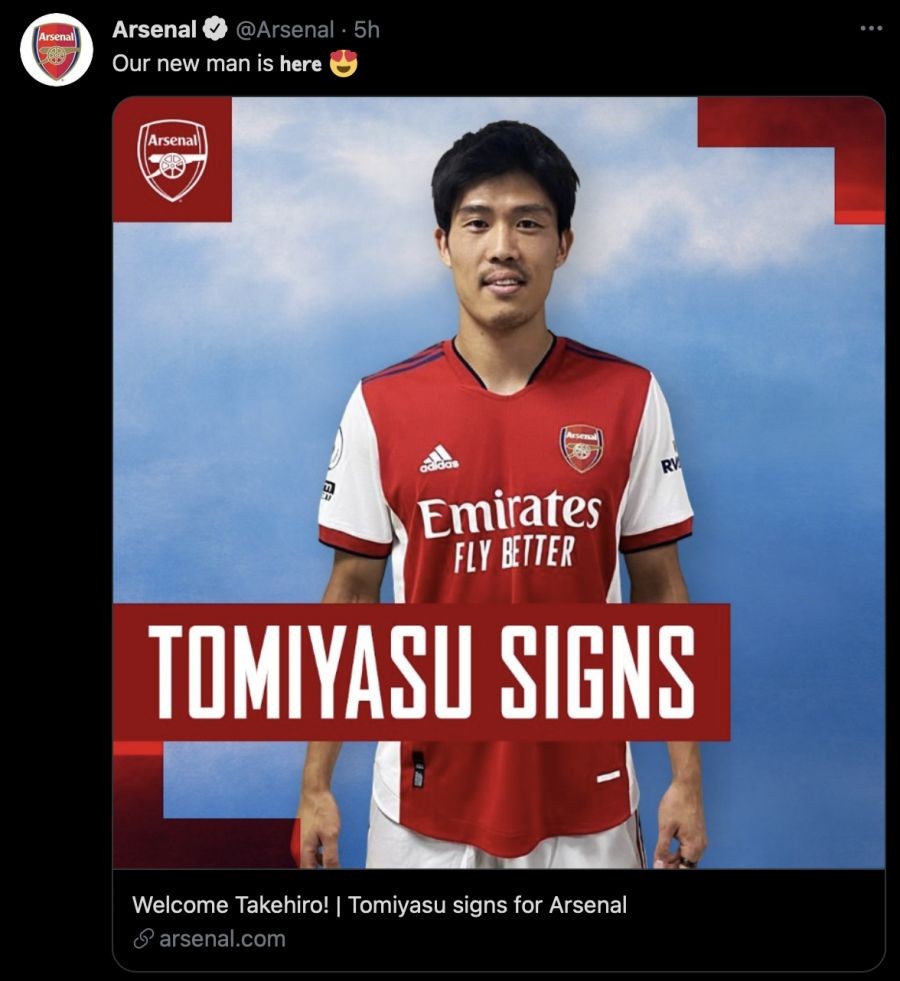Click the tweet text 'Our new man is here'
This screenshot has width=900, height=981.
(216, 64)
